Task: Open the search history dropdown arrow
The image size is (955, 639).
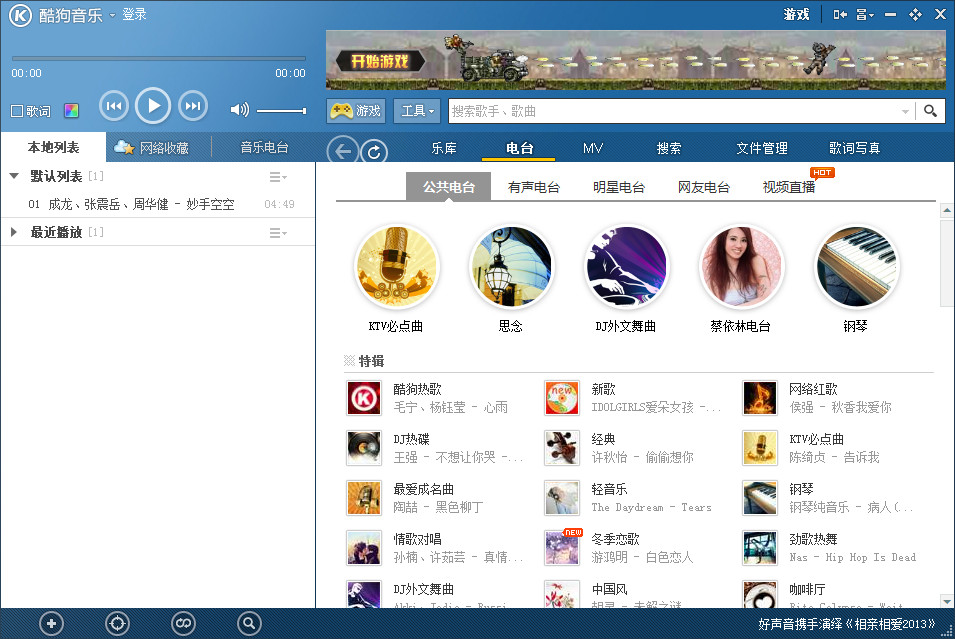Action: tap(905, 111)
